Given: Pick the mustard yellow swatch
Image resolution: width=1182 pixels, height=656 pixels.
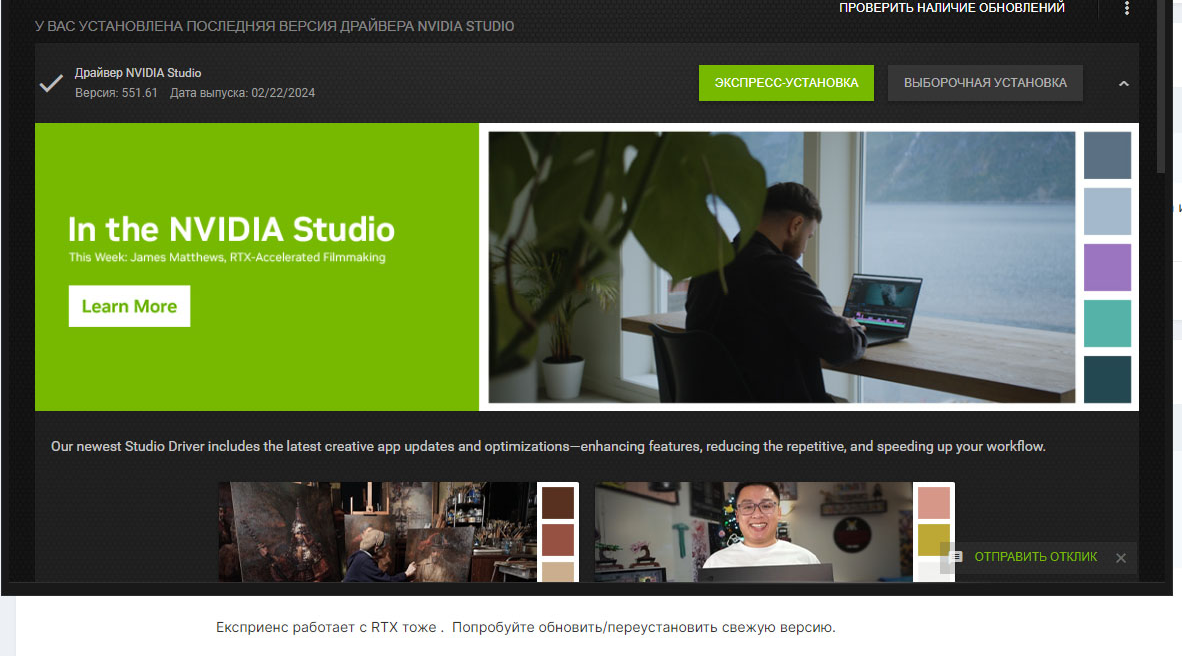Looking at the screenshot, I should (934, 540).
